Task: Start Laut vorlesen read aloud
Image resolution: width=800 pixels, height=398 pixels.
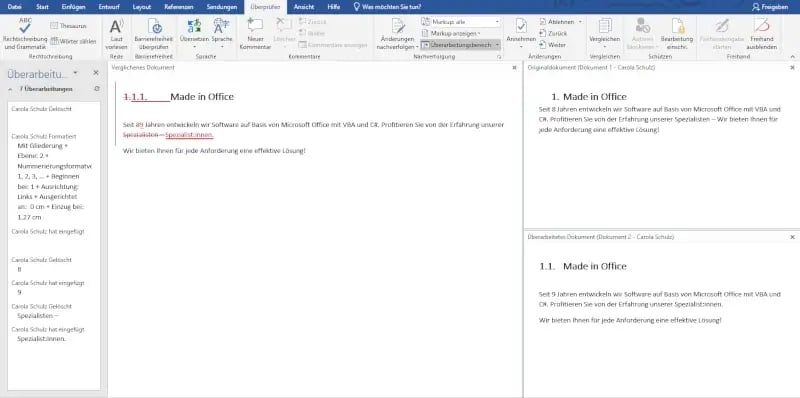Action: pos(116,34)
